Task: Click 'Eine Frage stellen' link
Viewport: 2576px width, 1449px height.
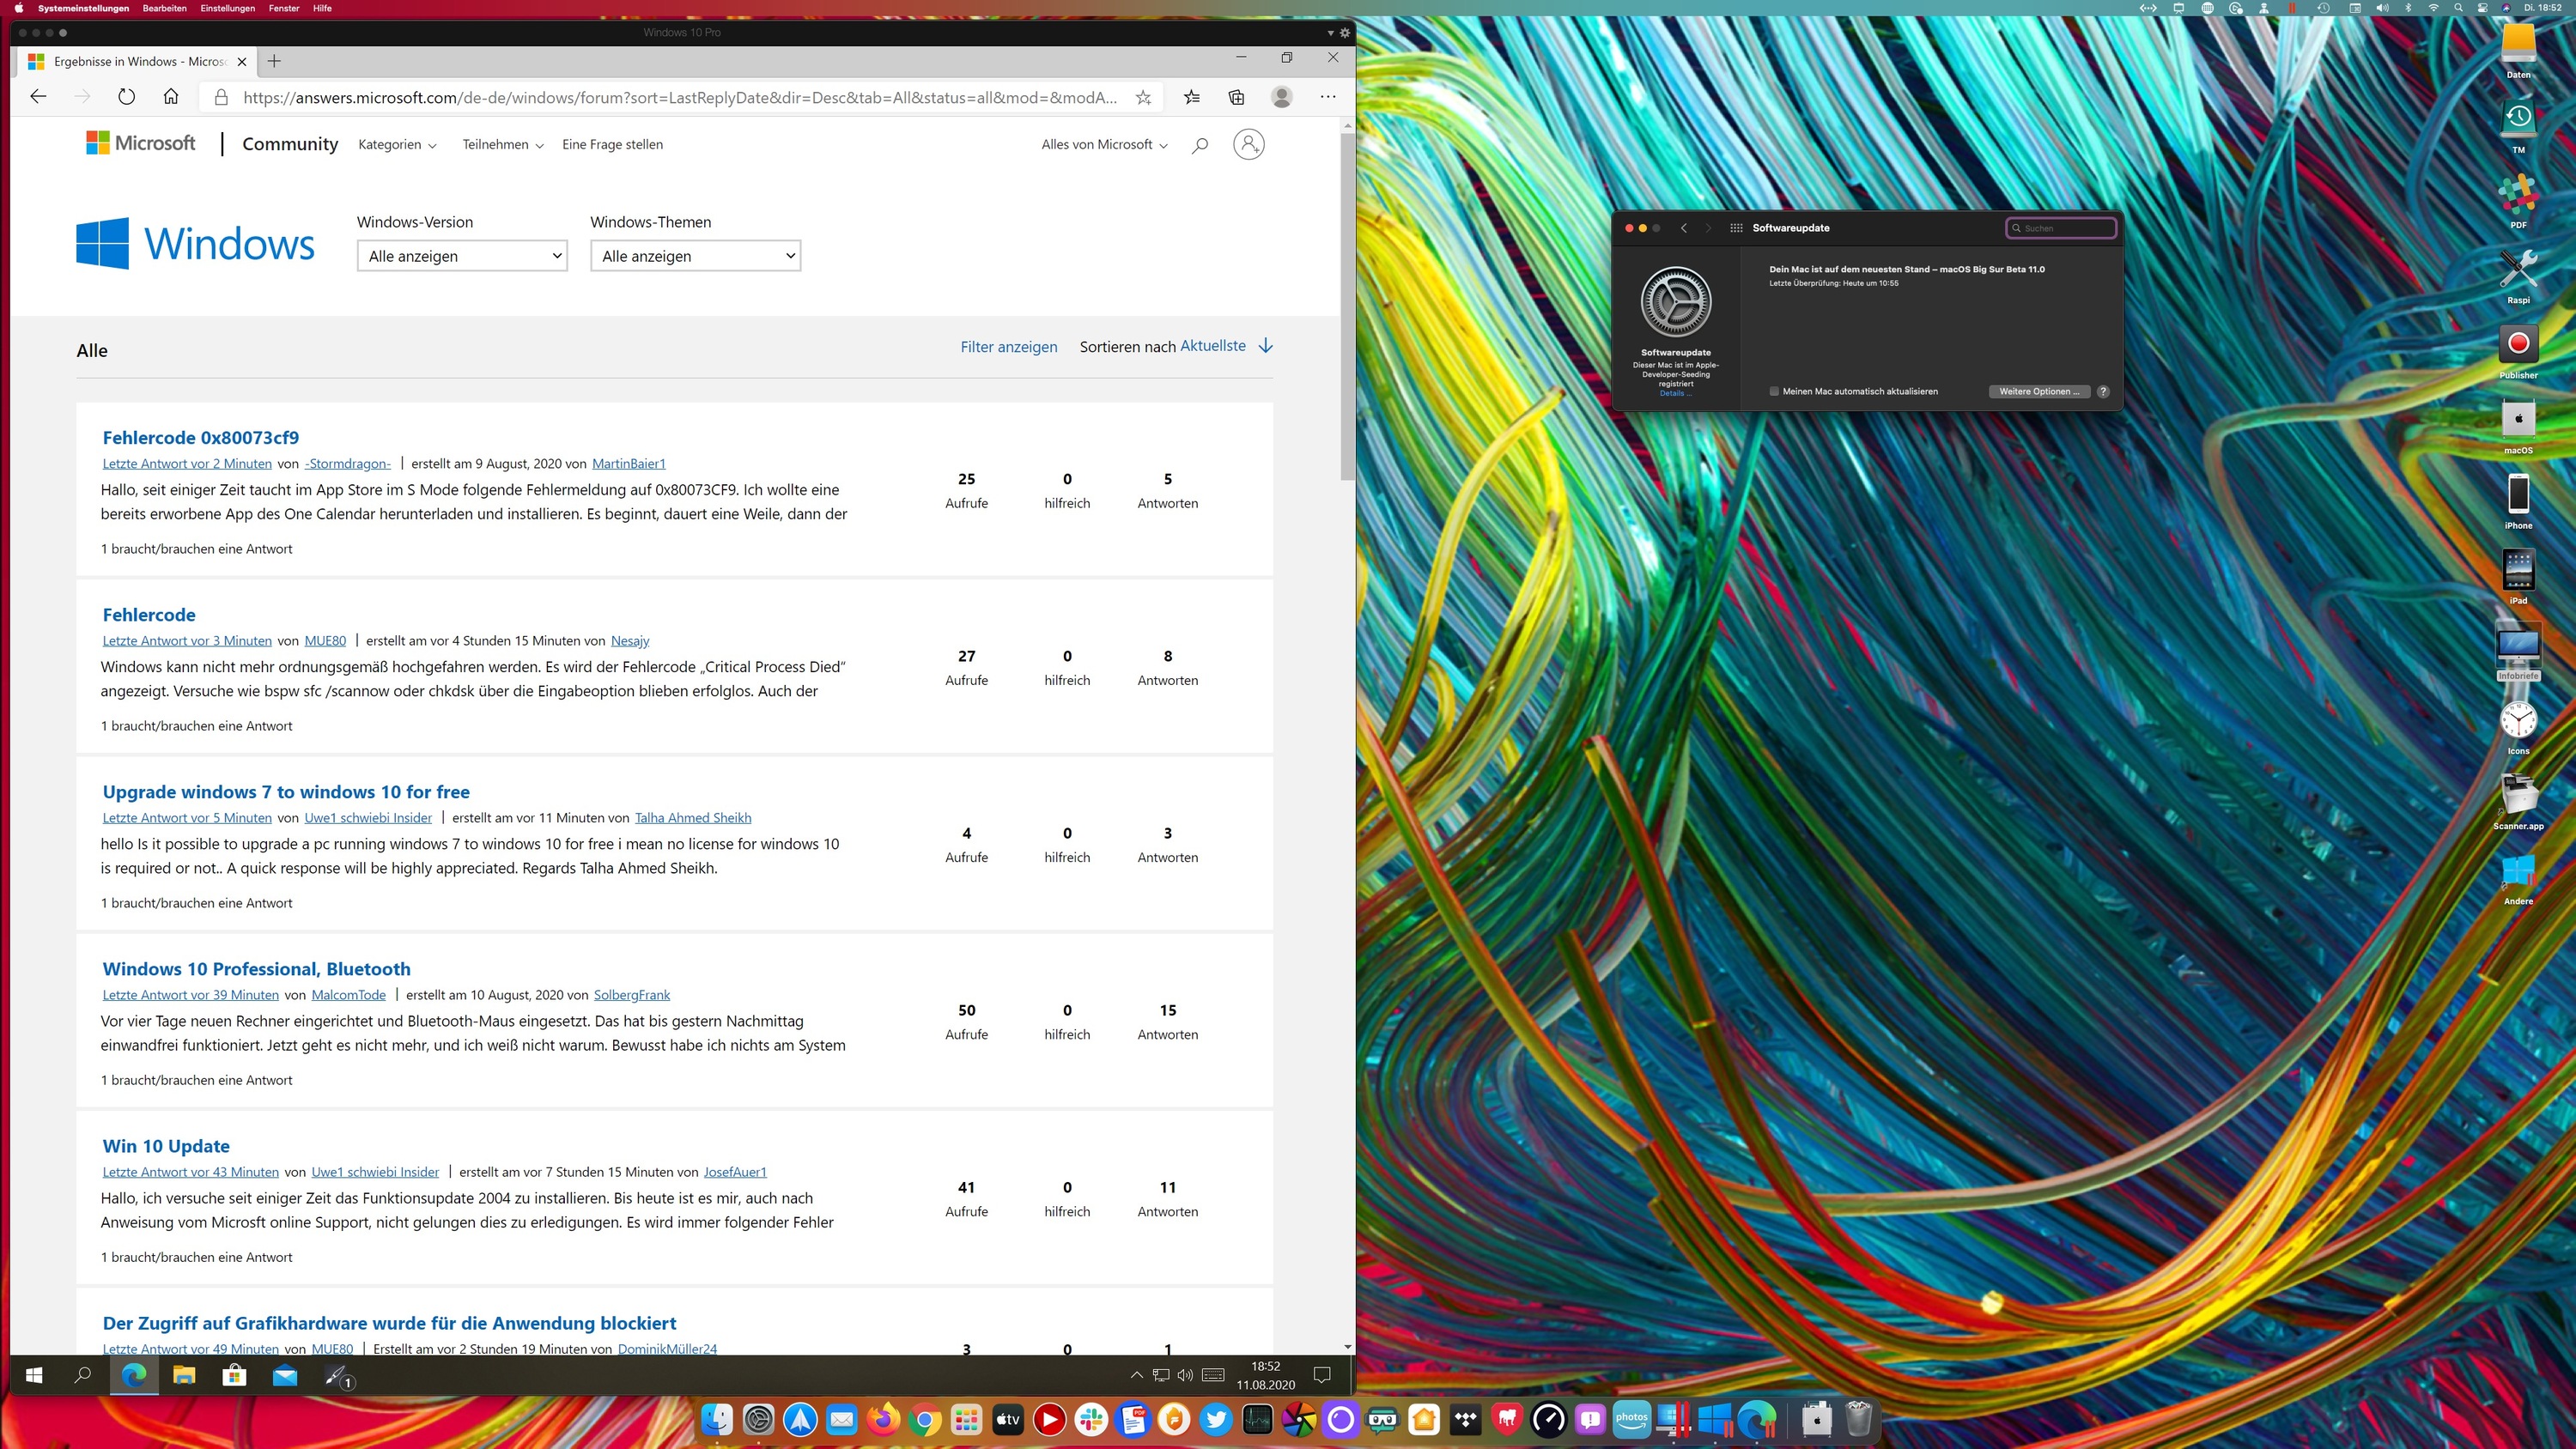Action: tap(612, 145)
